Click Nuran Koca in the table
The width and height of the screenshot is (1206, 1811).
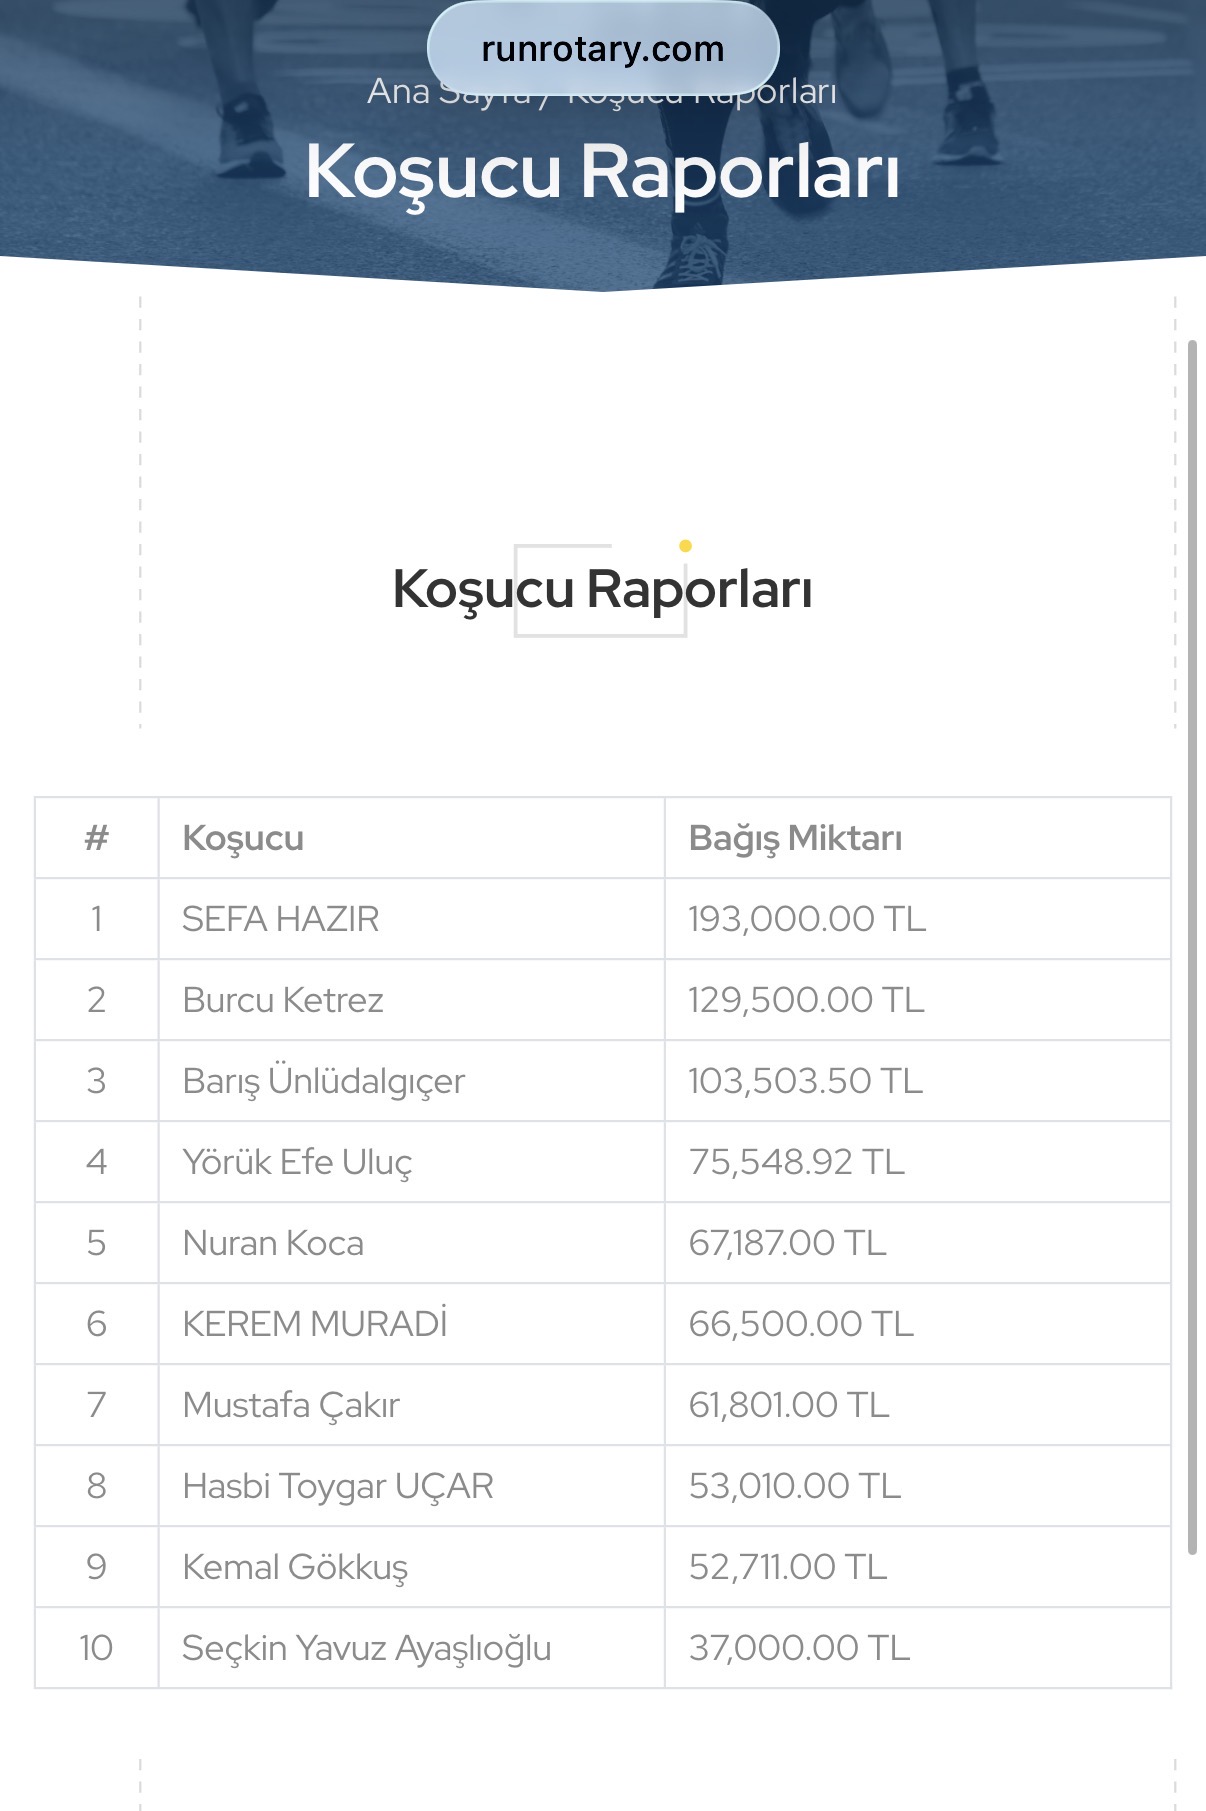point(273,1243)
